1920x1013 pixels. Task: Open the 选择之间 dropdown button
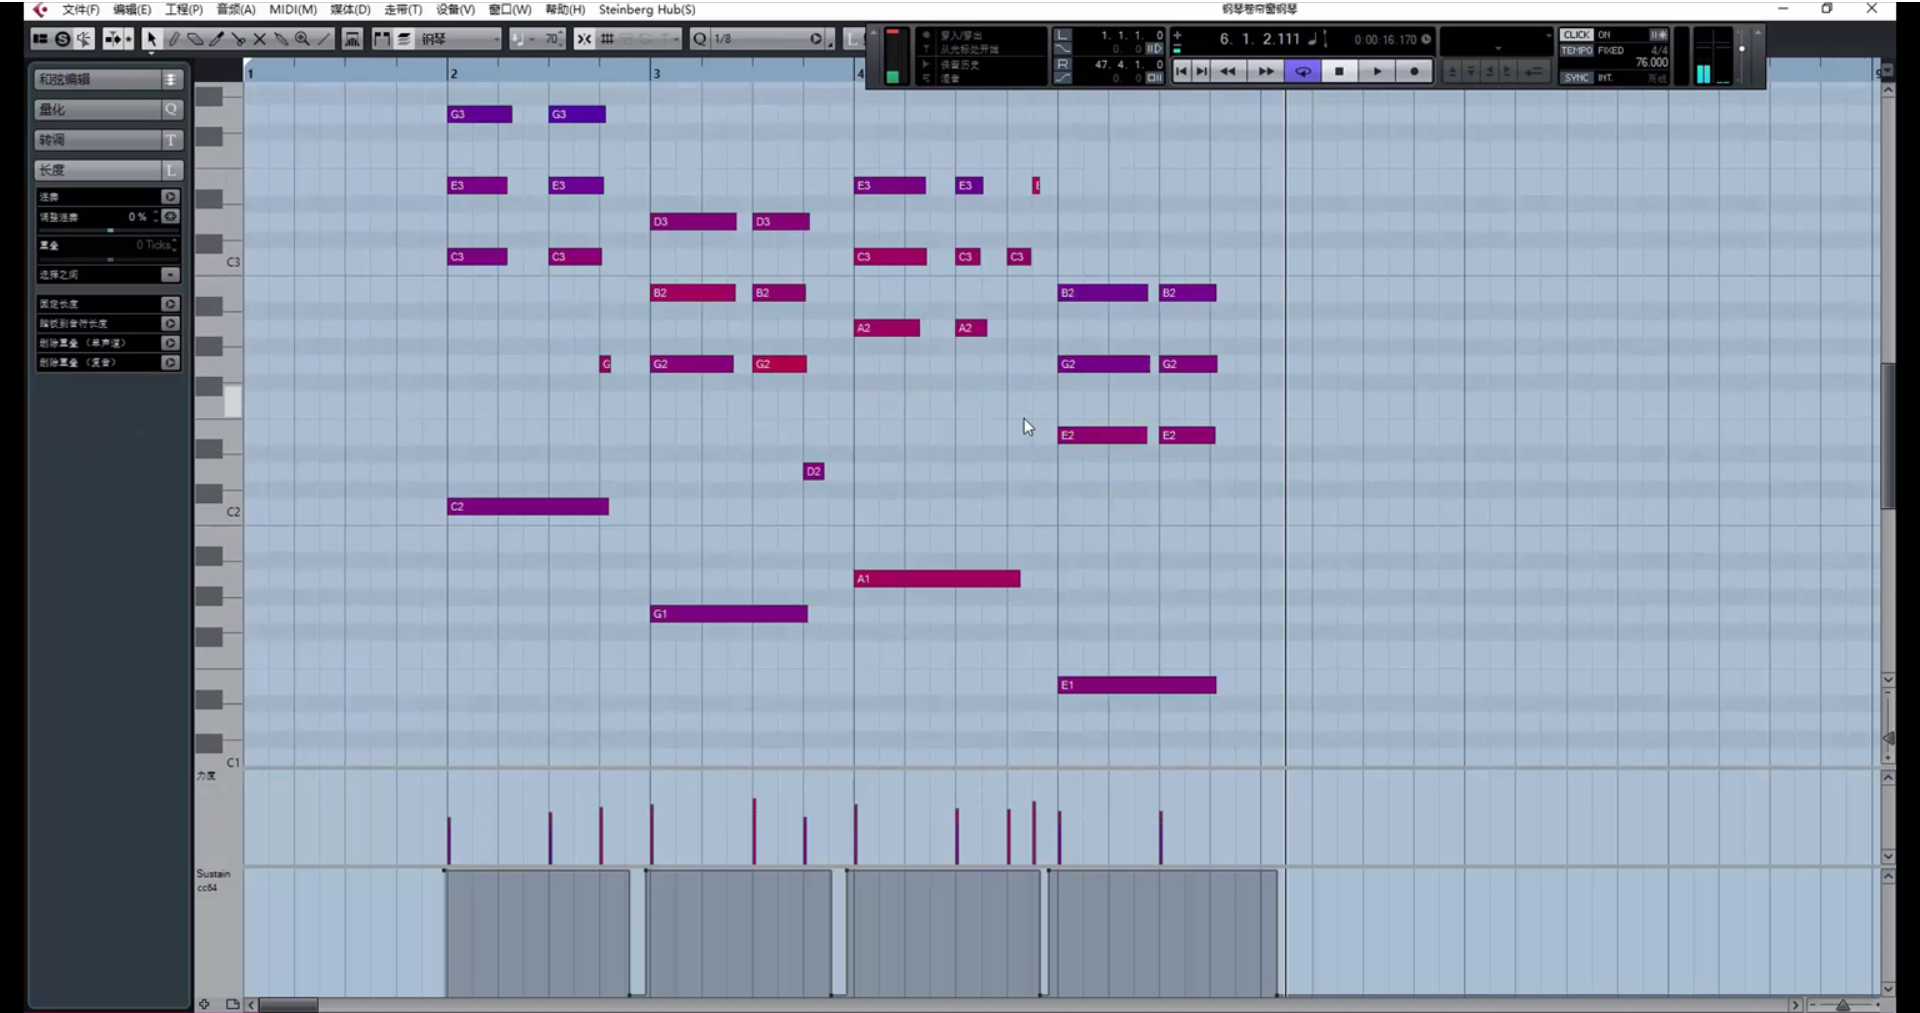click(x=170, y=274)
